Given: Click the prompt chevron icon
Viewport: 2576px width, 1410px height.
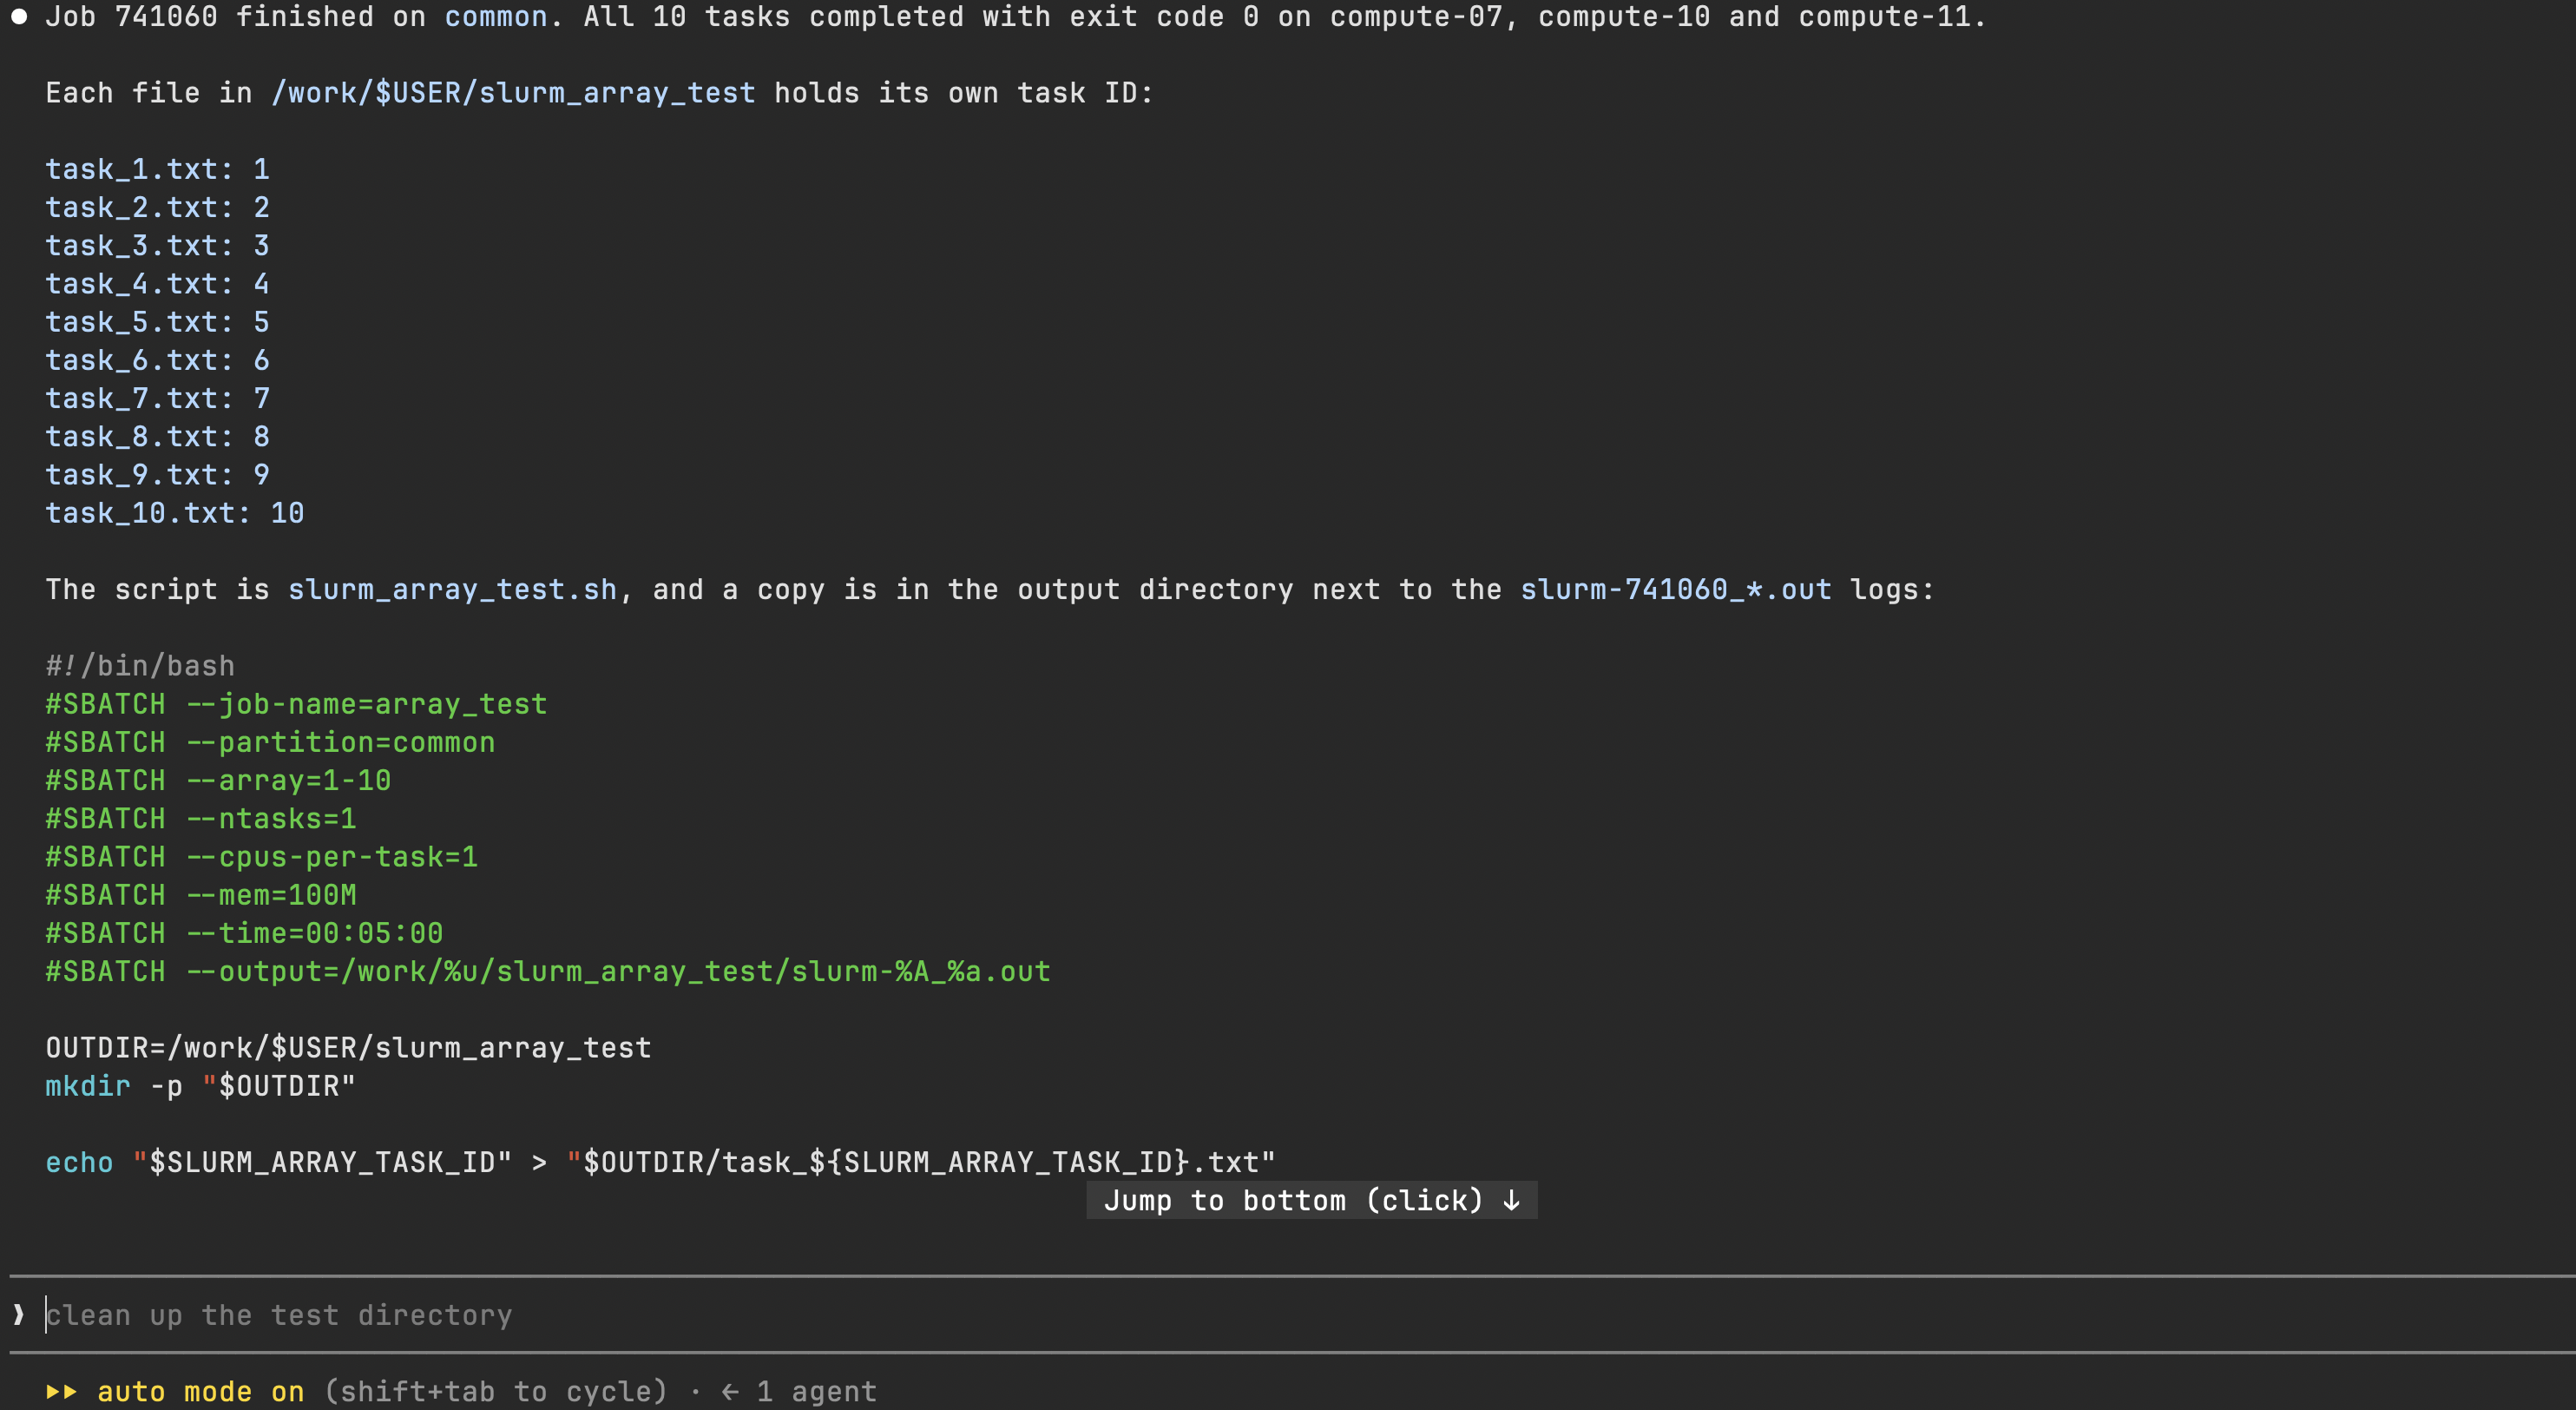Looking at the screenshot, I should coord(18,1314).
